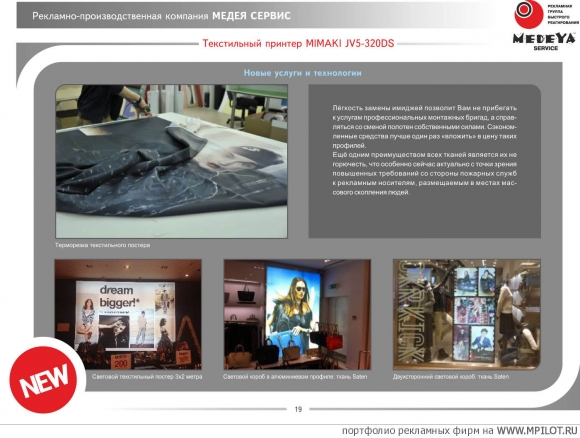580x438 pixels.
Task: Click caption Световой текстильный постер 3х2 метра
Action: [x=147, y=377]
